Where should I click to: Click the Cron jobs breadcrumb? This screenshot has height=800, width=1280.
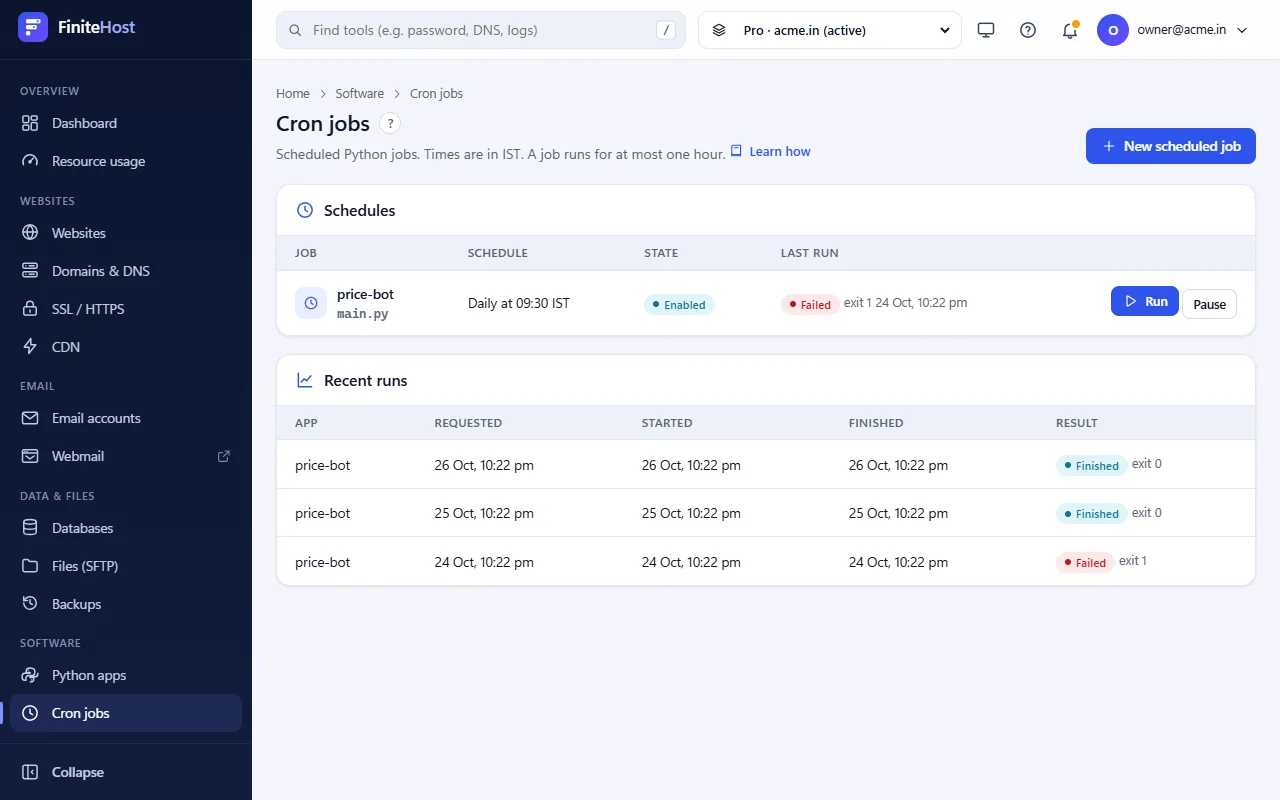pos(436,93)
